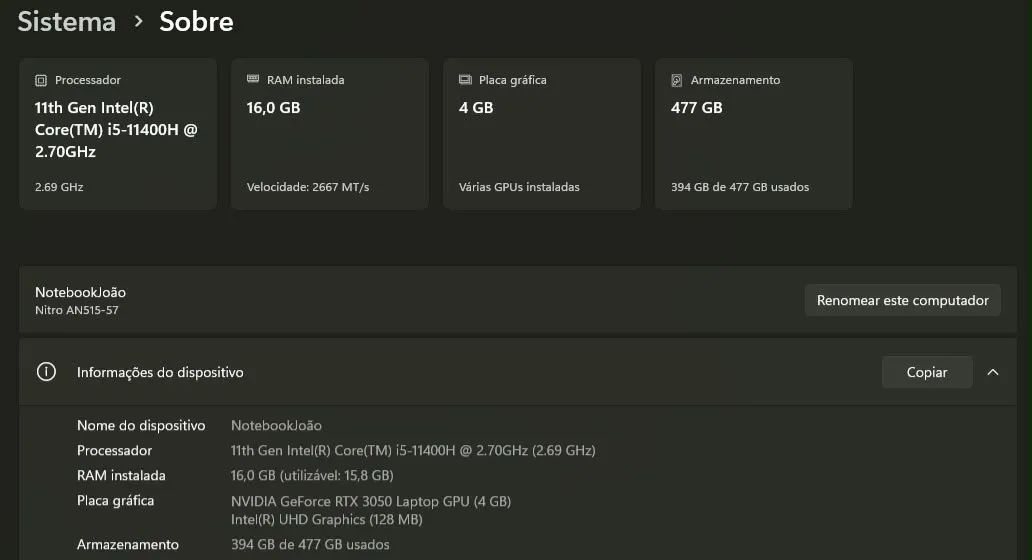The width and height of the screenshot is (1032, 560).
Task: Click the Processador chip icon
Action: coord(41,80)
